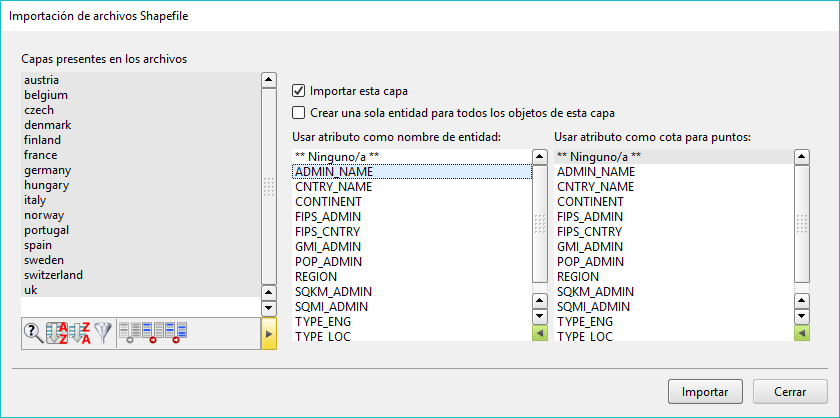Viewport: 840px width, 418px height.
Task: Choose SQKM_ADMIN in point elevation list
Action: [x=674, y=292]
